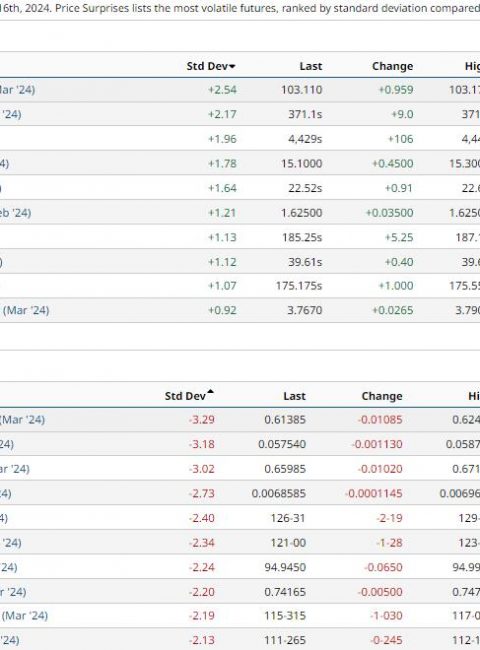Select the row with last price 4,429s
Image resolution: width=480 pixels, height=650 pixels.
(240, 138)
